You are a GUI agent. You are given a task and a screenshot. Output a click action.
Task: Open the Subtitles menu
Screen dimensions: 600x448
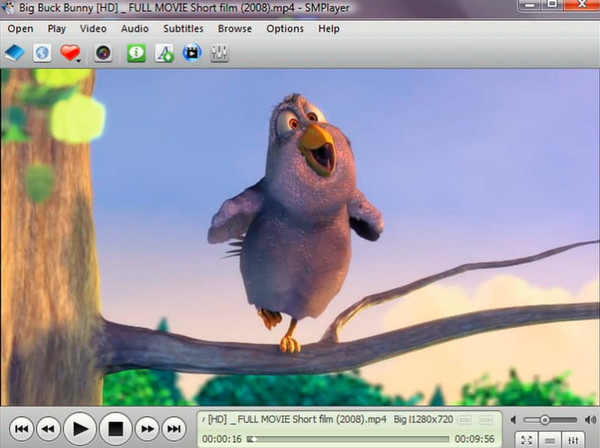(183, 29)
